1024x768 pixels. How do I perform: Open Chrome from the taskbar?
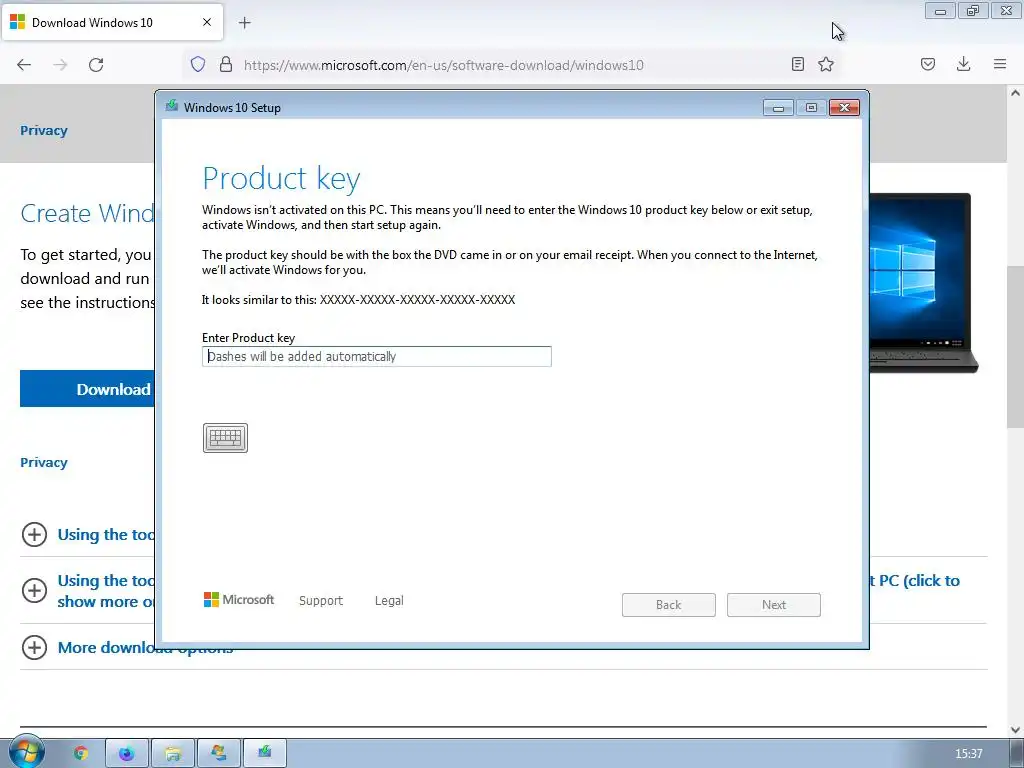click(x=81, y=754)
